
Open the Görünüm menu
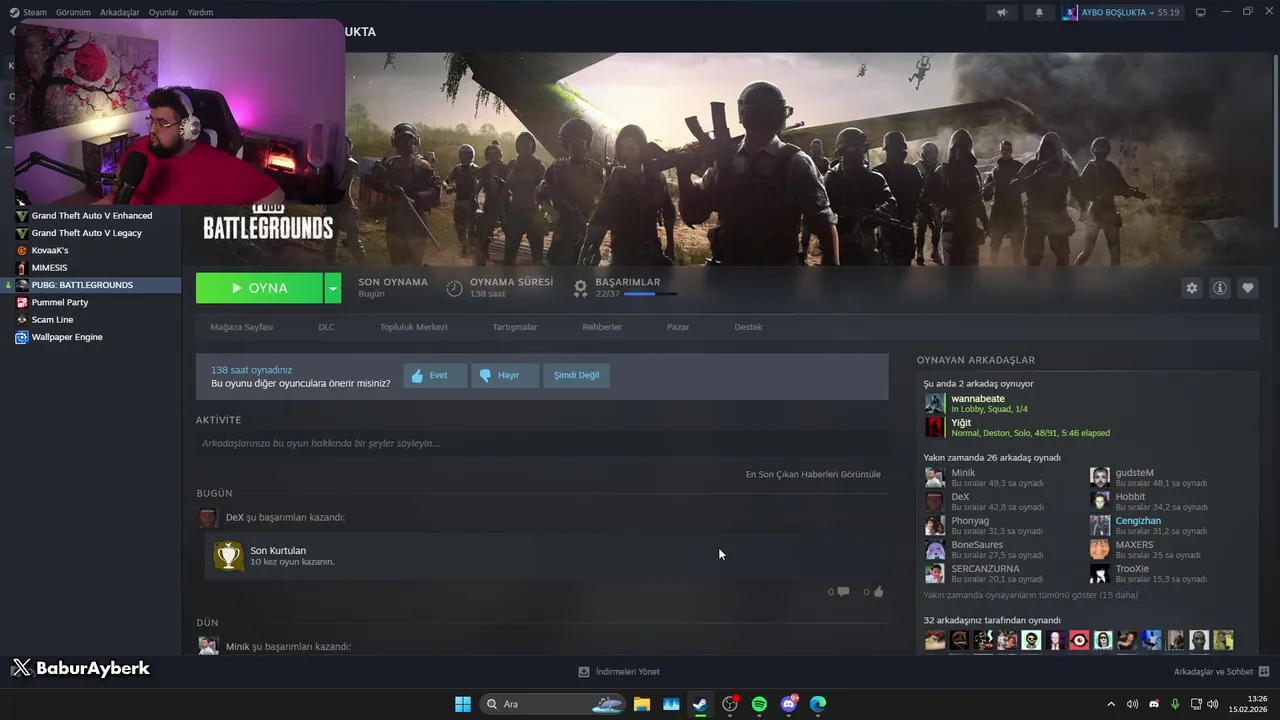(x=73, y=12)
